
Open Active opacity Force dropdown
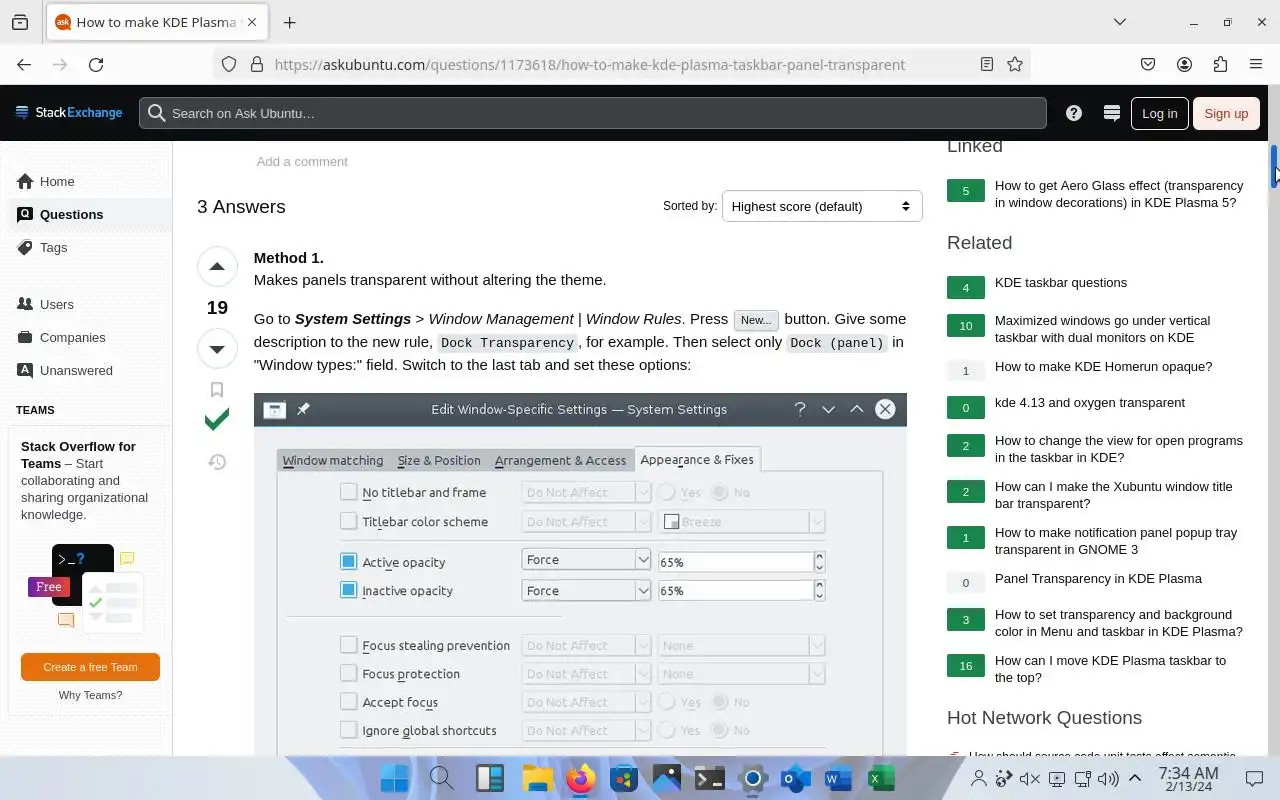pos(586,560)
